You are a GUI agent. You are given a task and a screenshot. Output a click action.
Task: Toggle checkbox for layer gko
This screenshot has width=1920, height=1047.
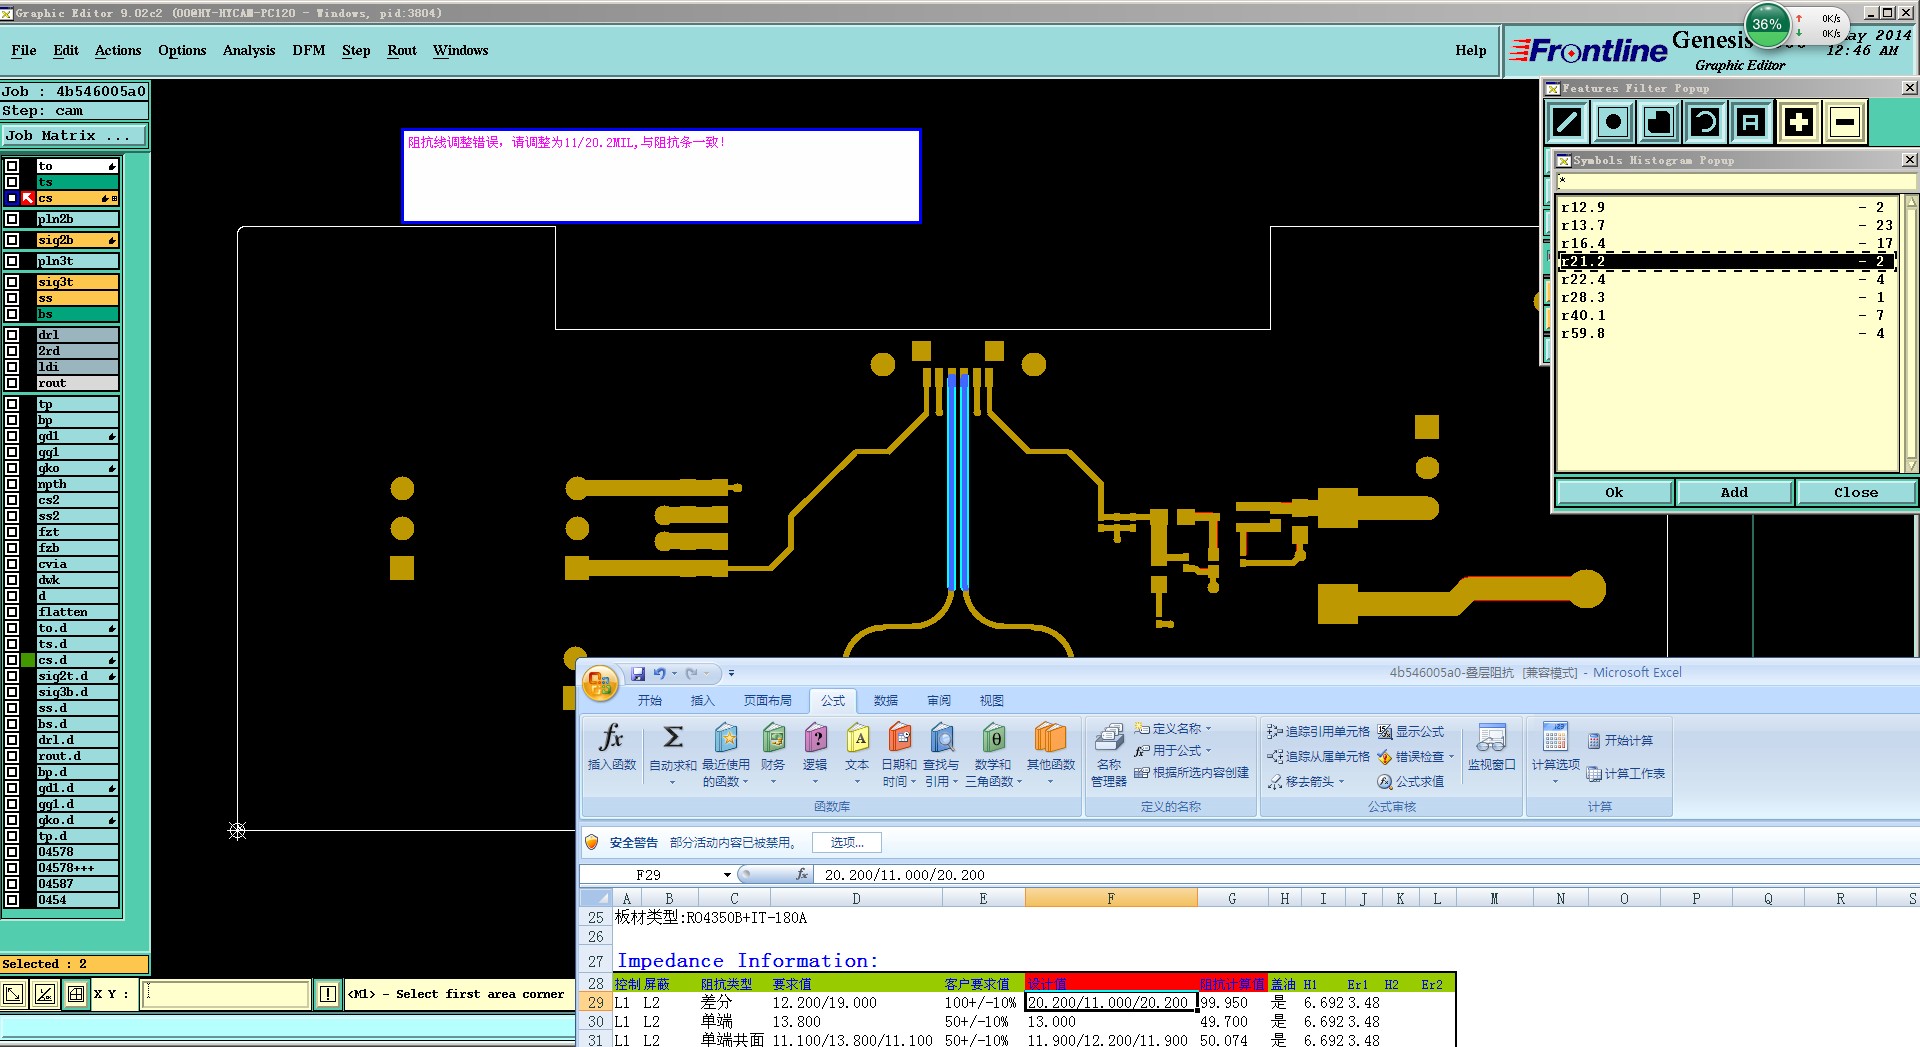click(12, 468)
